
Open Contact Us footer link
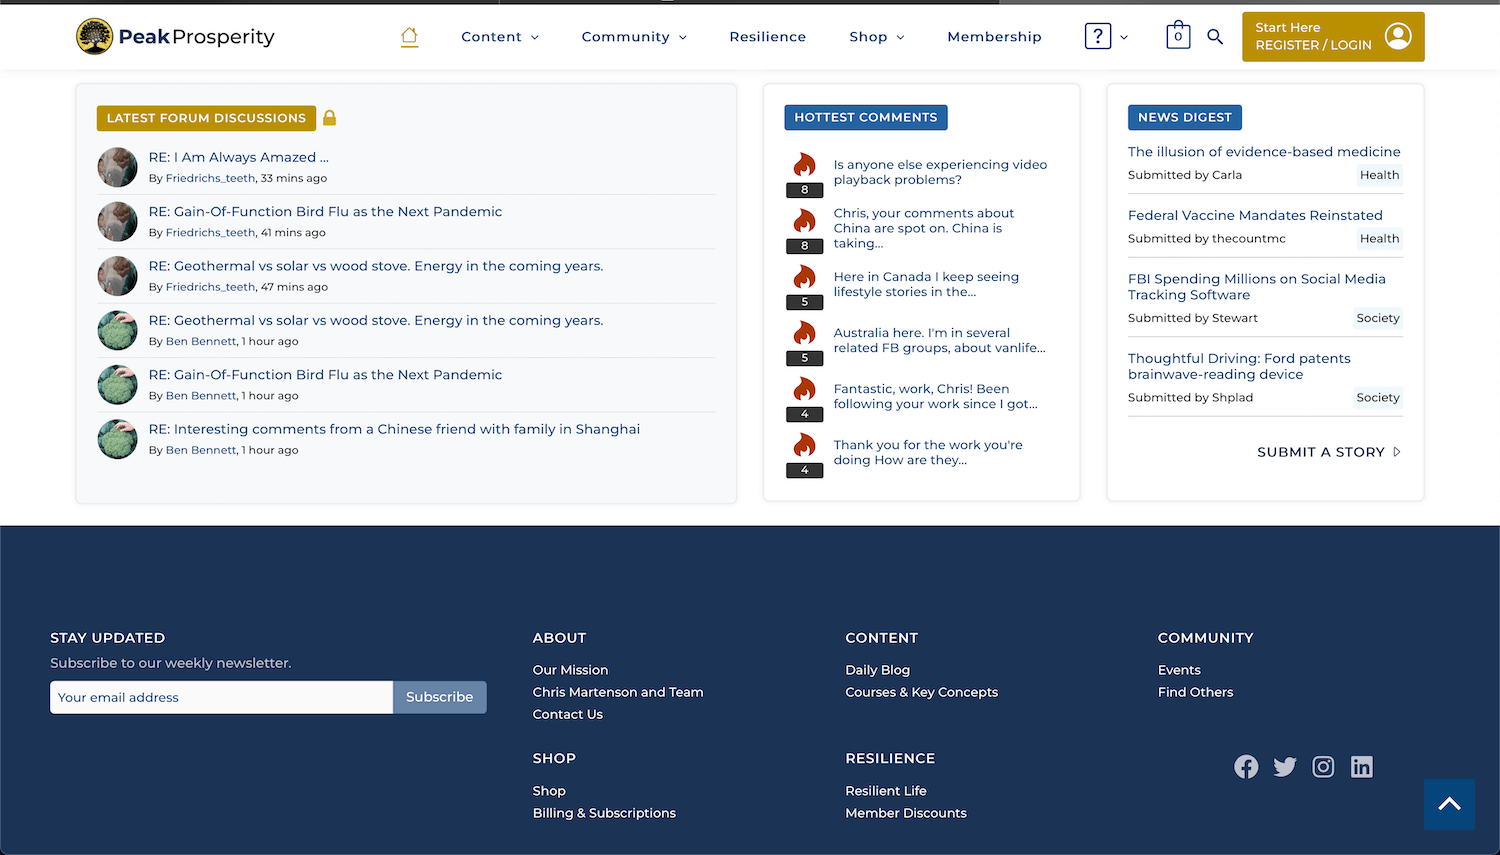click(x=568, y=714)
